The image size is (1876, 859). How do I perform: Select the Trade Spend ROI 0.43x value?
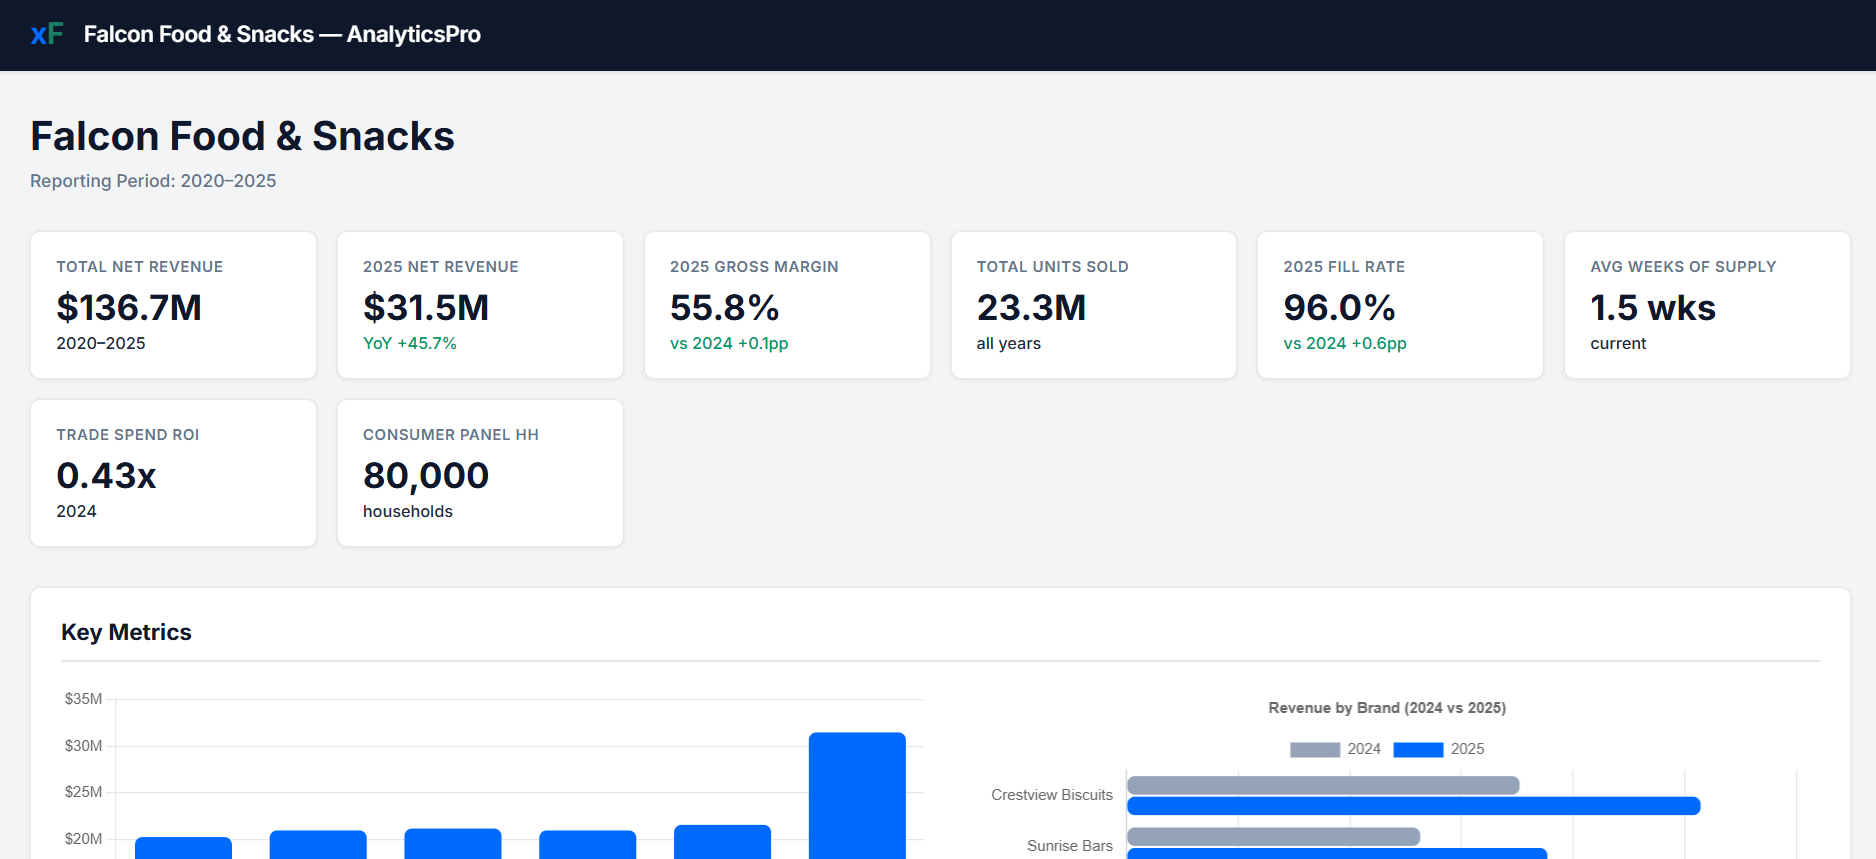tap(106, 476)
